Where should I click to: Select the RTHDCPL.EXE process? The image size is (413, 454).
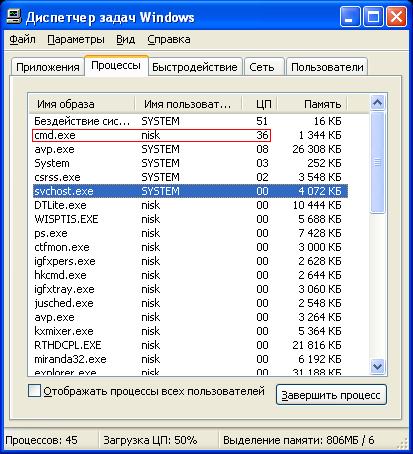pyautogui.click(x=190, y=345)
